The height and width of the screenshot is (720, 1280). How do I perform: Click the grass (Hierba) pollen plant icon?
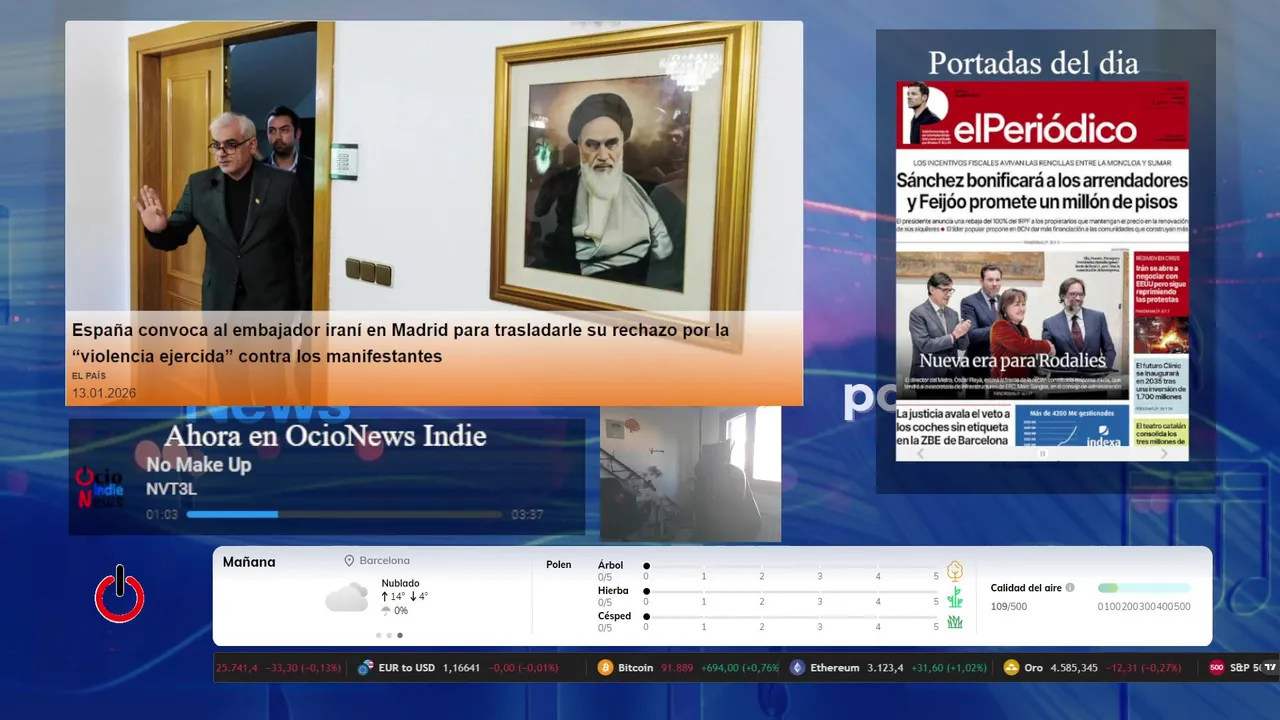click(955, 597)
